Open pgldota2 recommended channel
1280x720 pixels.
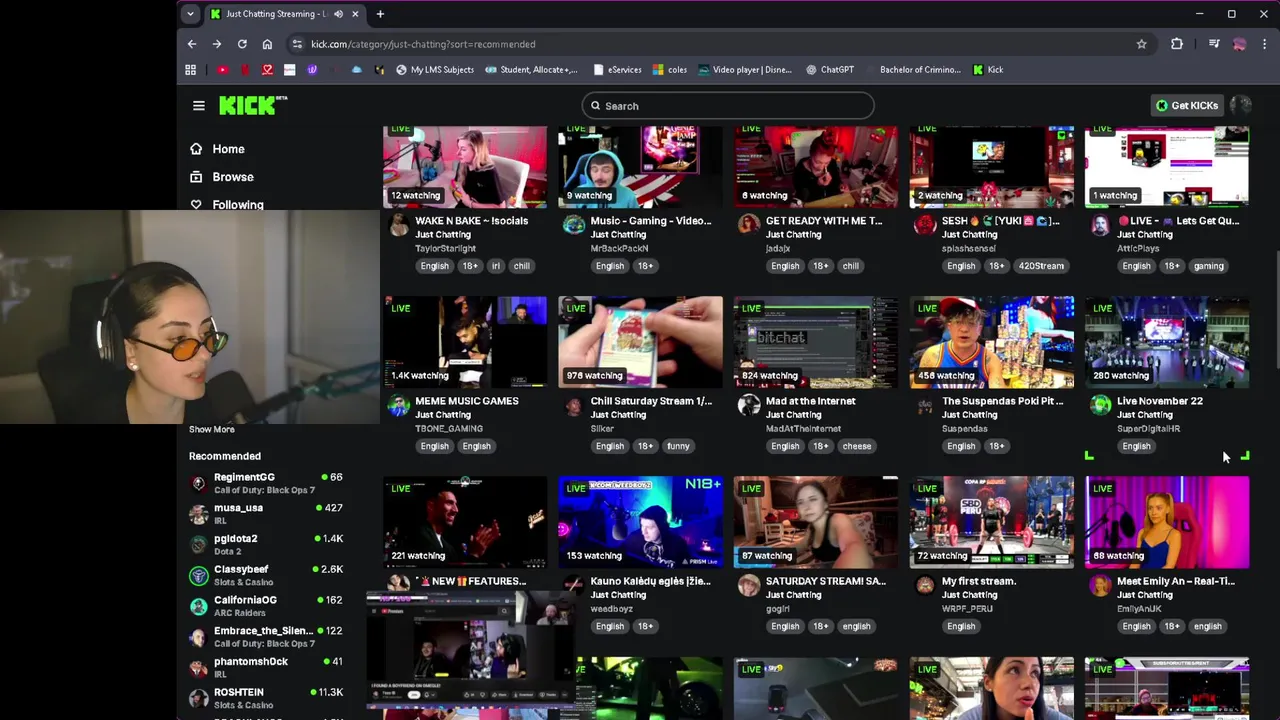click(x=266, y=545)
